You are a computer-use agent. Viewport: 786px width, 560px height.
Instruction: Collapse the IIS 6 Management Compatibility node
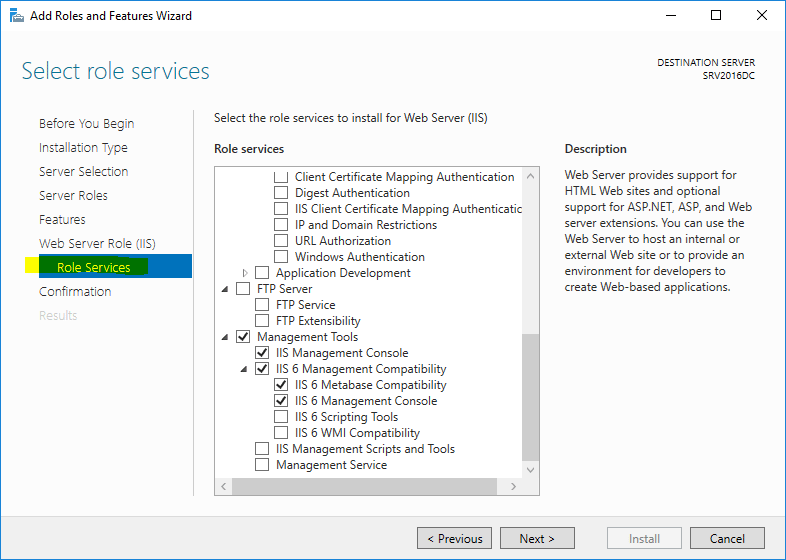tap(246, 369)
